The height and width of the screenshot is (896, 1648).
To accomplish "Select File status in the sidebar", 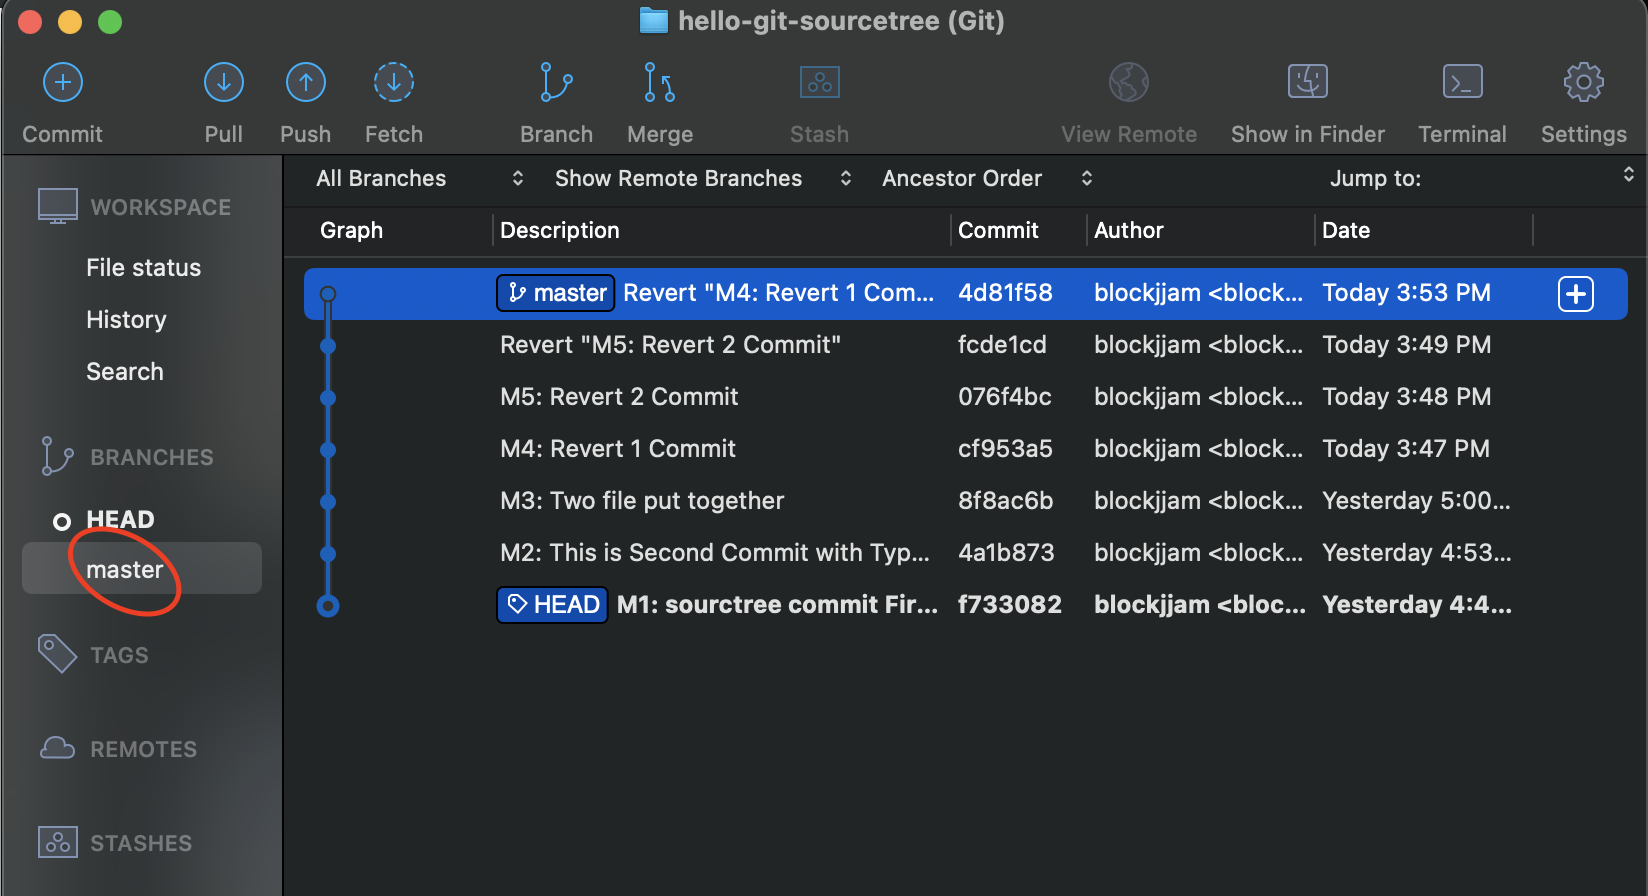I will [x=143, y=268].
